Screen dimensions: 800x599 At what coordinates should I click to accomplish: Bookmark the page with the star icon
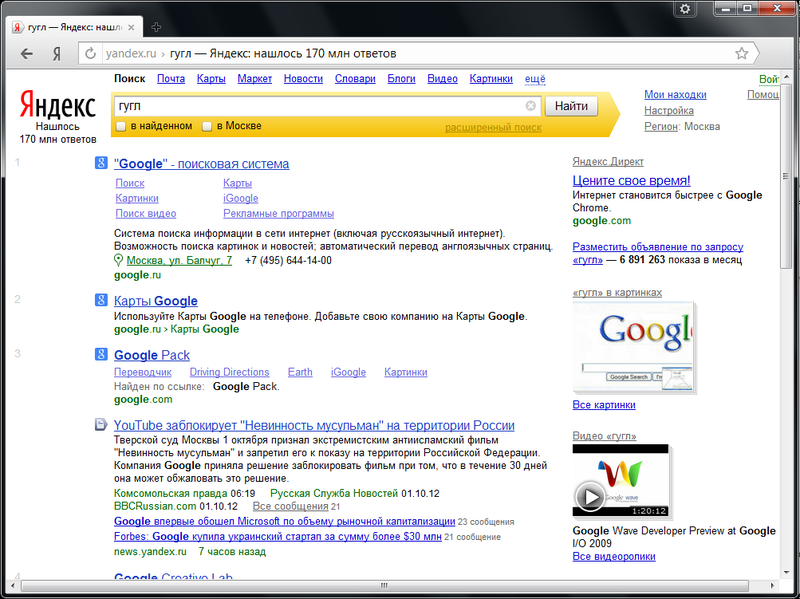coord(741,53)
